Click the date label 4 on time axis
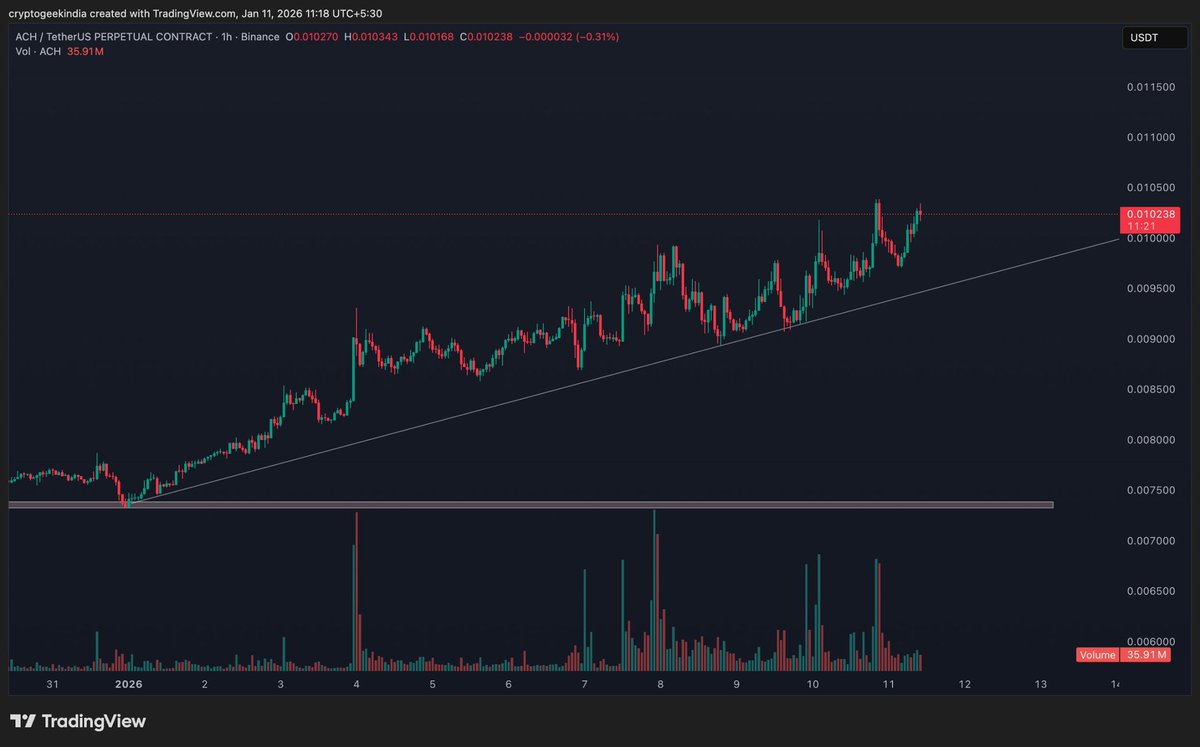Image resolution: width=1200 pixels, height=747 pixels. point(357,685)
